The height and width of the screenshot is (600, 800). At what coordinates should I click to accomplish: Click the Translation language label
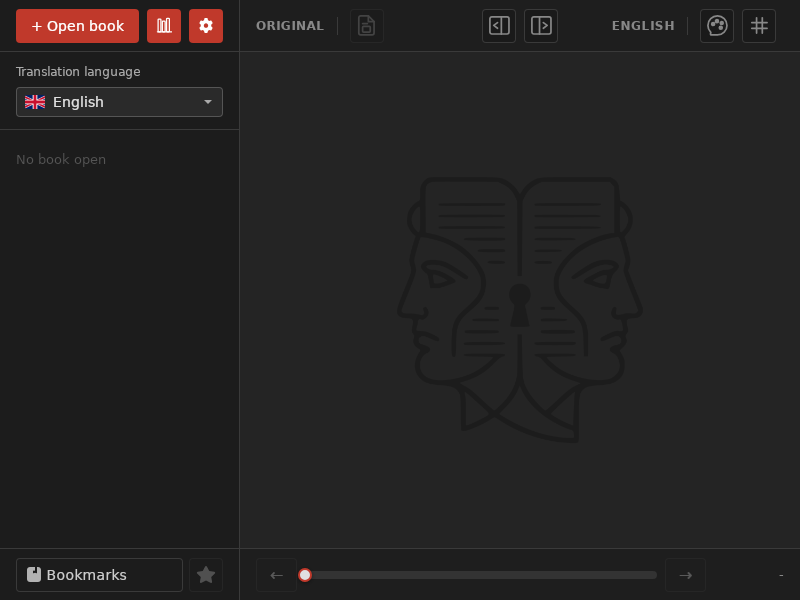click(x=78, y=72)
